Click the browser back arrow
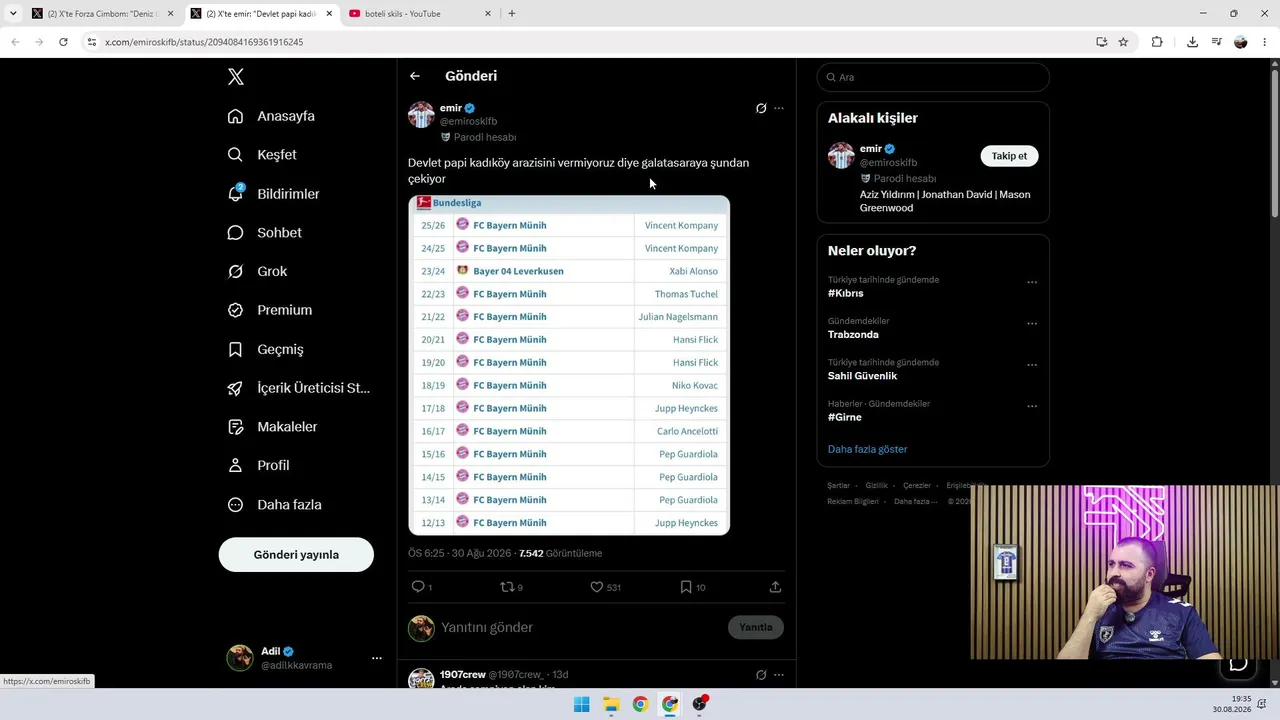Screen dimensions: 1280x720 coord(15,42)
